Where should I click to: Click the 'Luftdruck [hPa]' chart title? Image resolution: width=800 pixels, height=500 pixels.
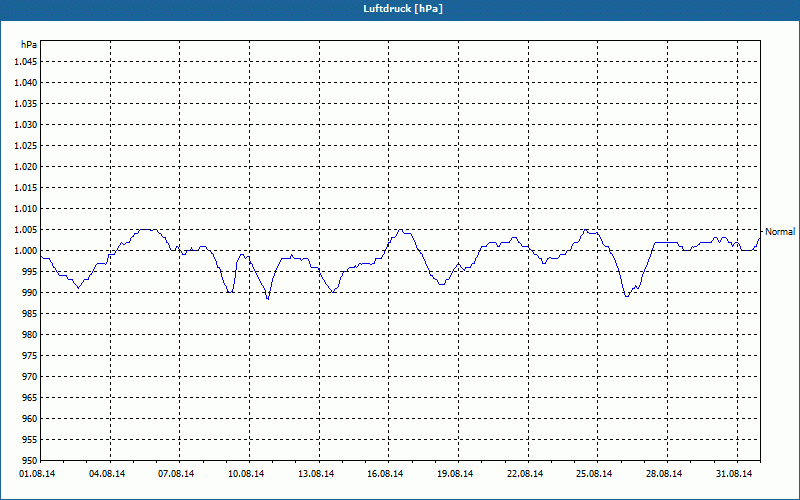[403, 9]
